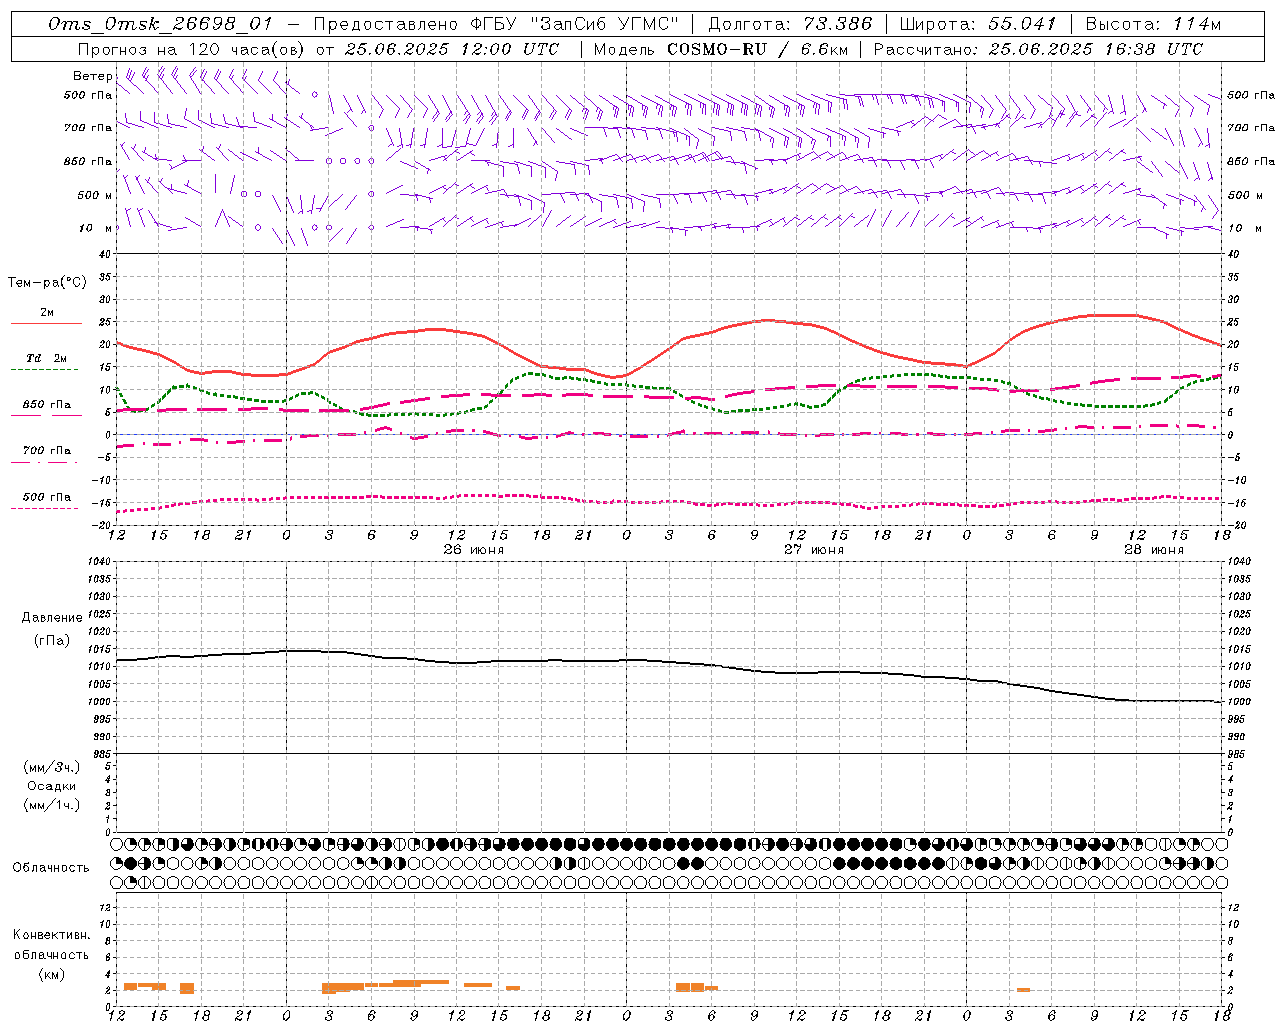The height and width of the screenshot is (1024, 1280).
Task: Click the Конвективн. label
Action: (x=52, y=935)
